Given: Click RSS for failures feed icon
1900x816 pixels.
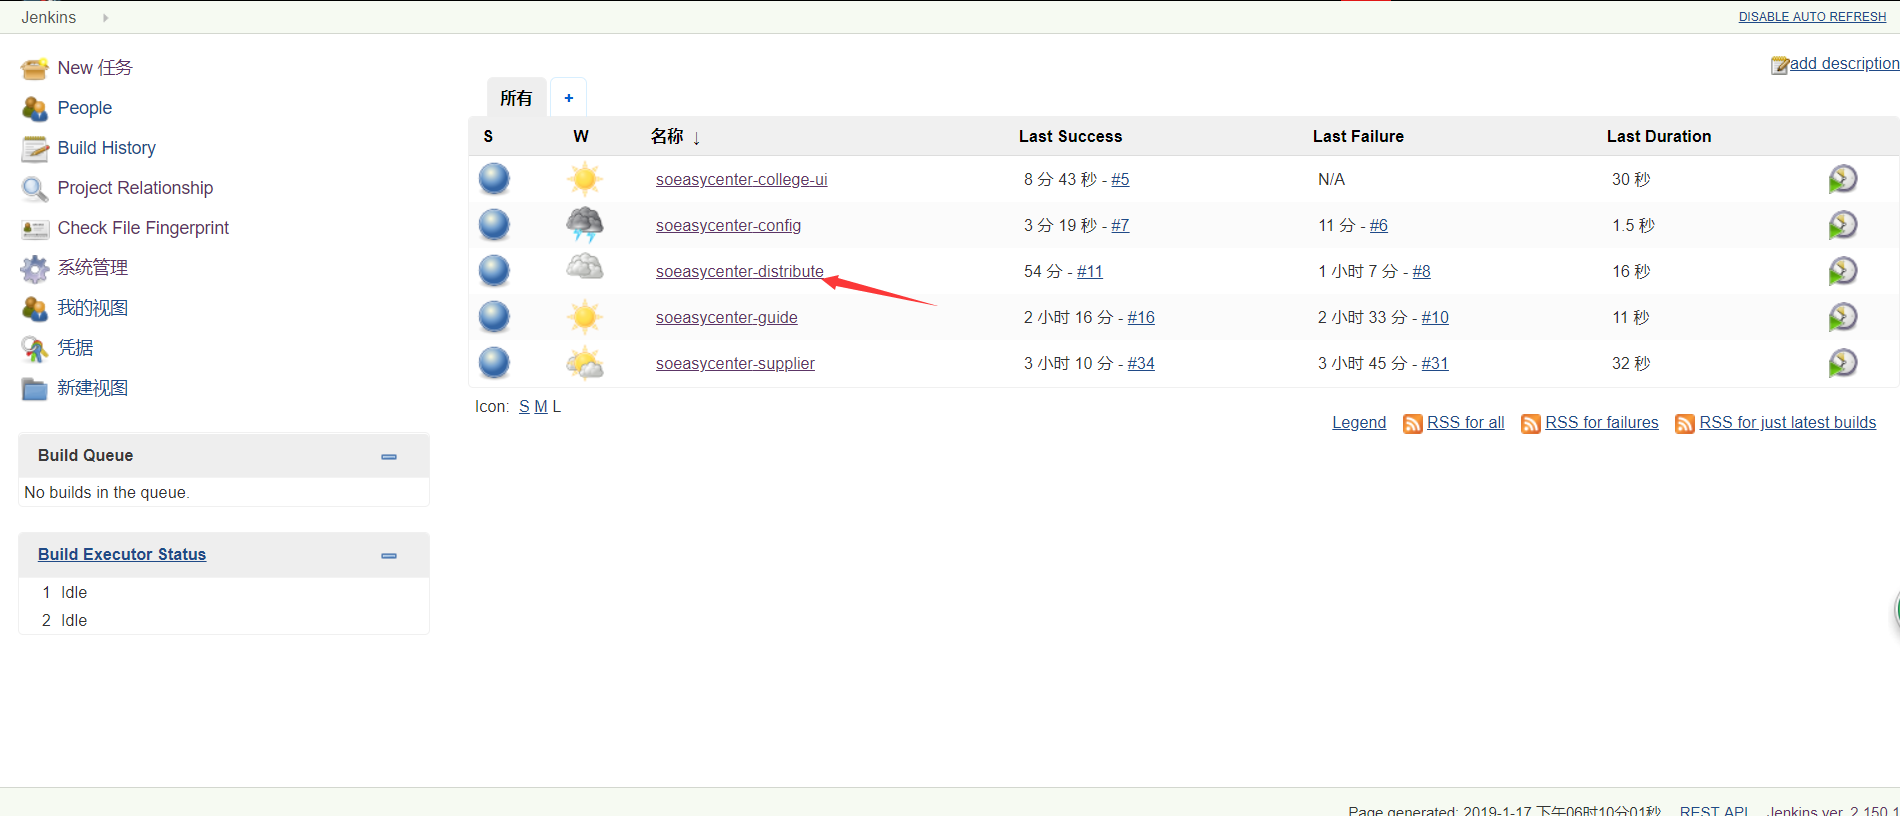Looking at the screenshot, I should [x=1531, y=424].
